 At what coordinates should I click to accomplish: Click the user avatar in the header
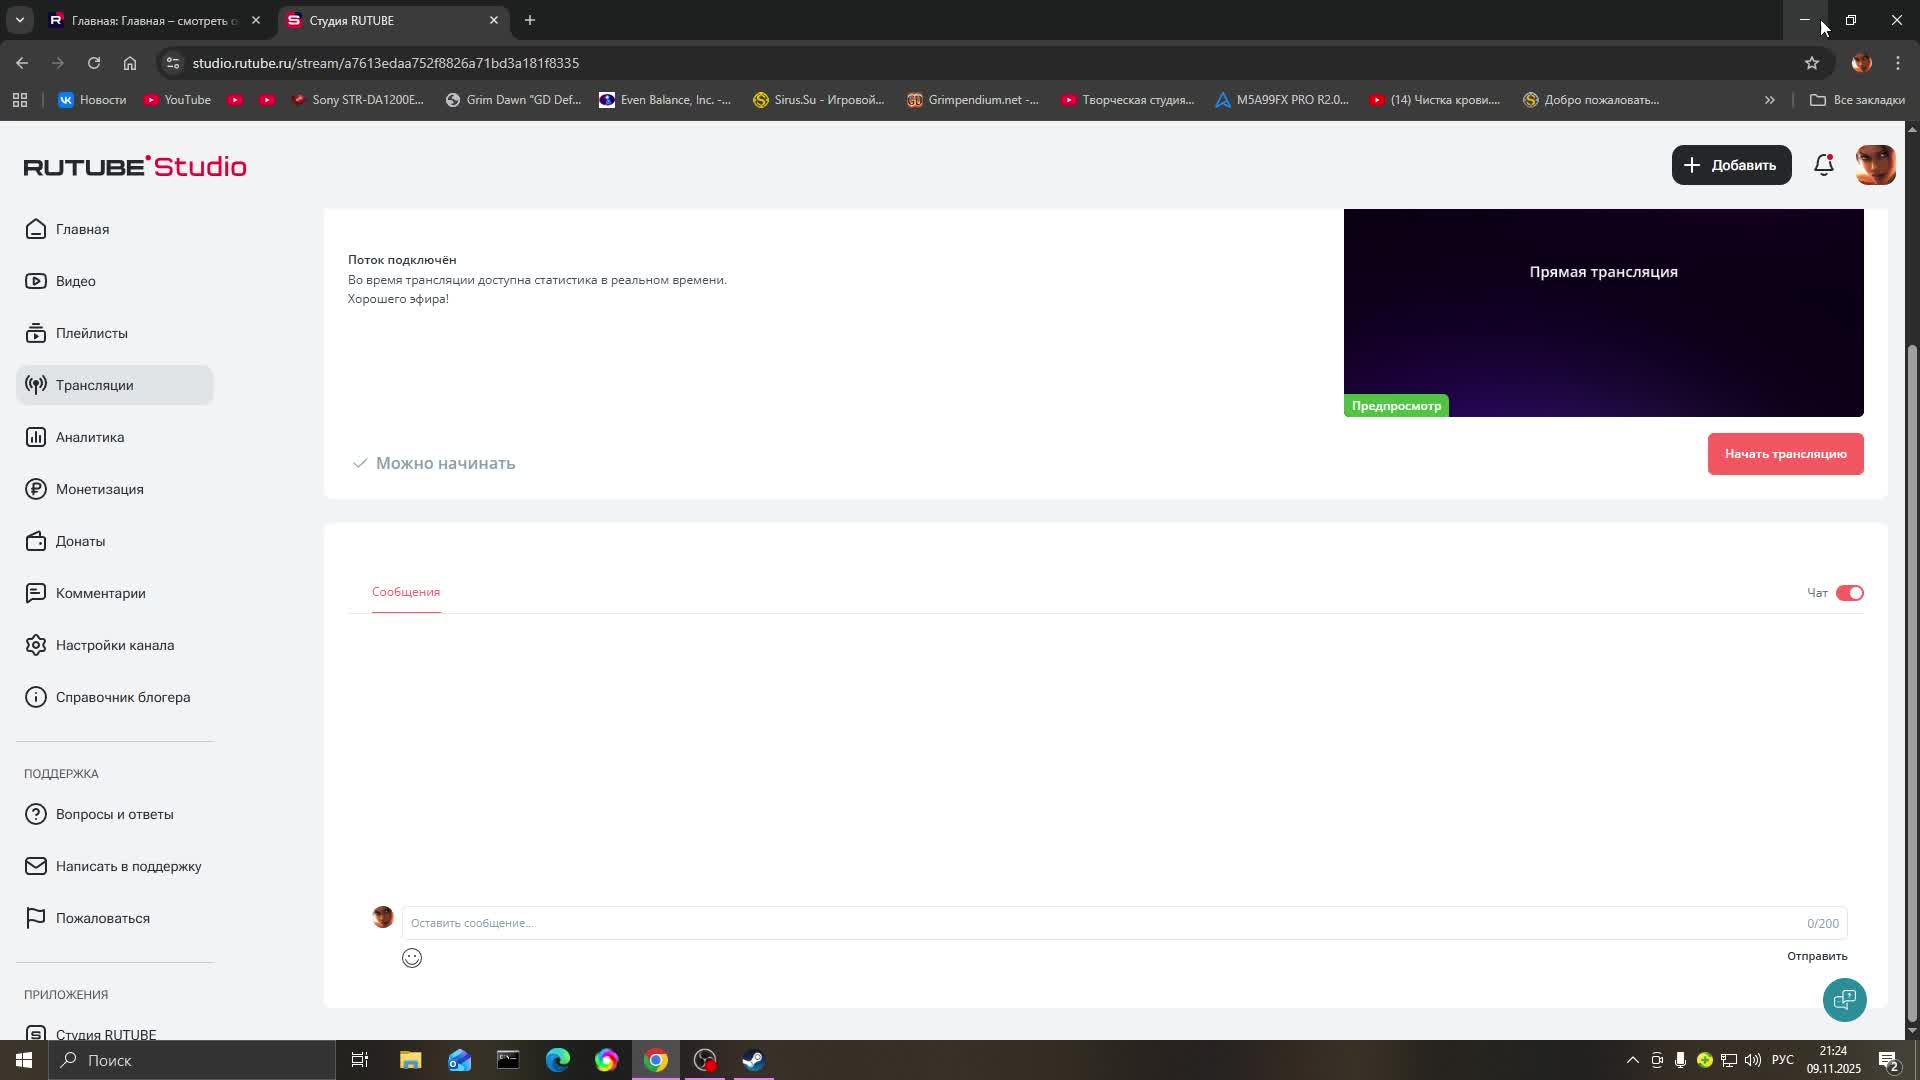[x=1875, y=165]
